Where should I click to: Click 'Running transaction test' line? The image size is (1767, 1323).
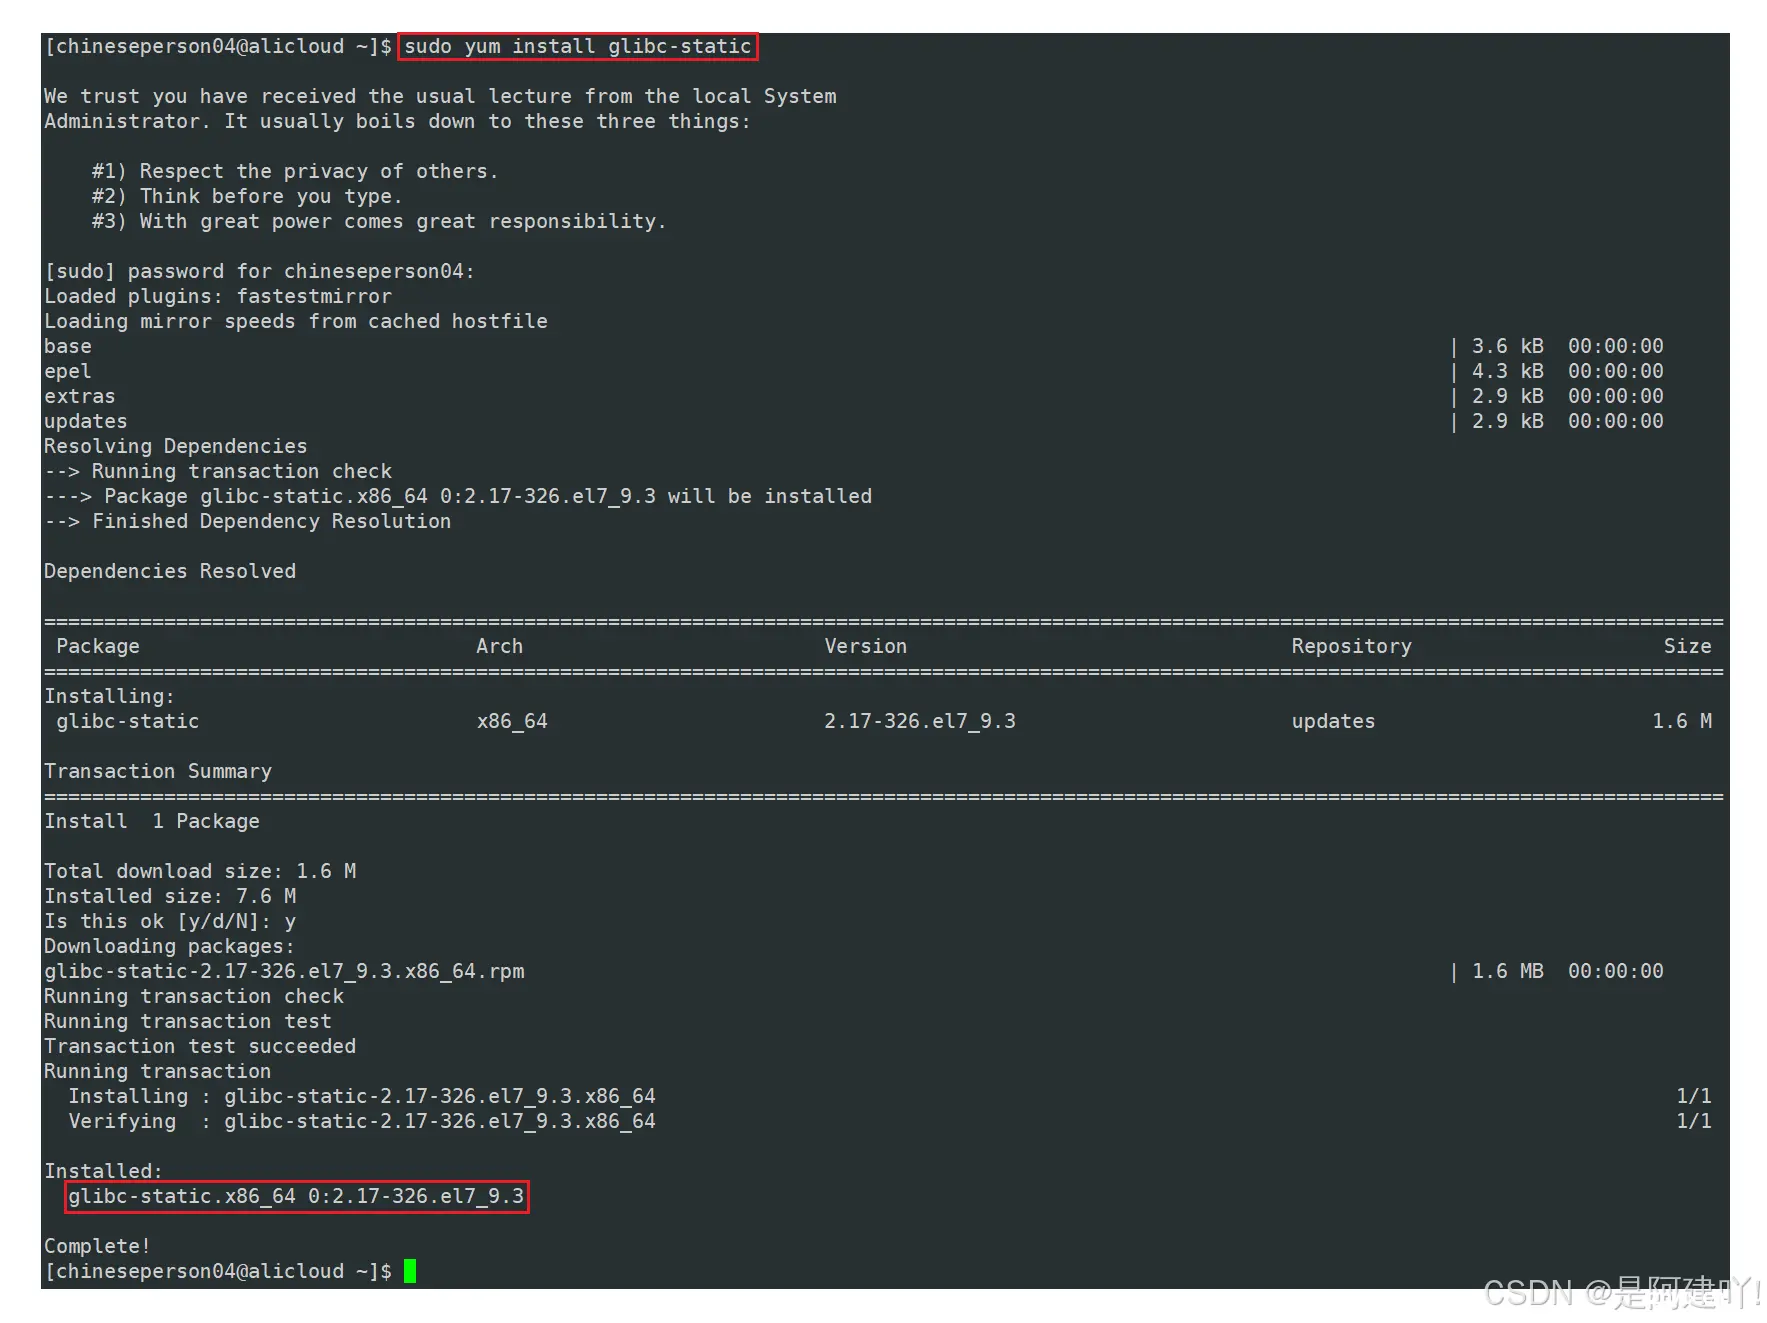[x=188, y=1021]
